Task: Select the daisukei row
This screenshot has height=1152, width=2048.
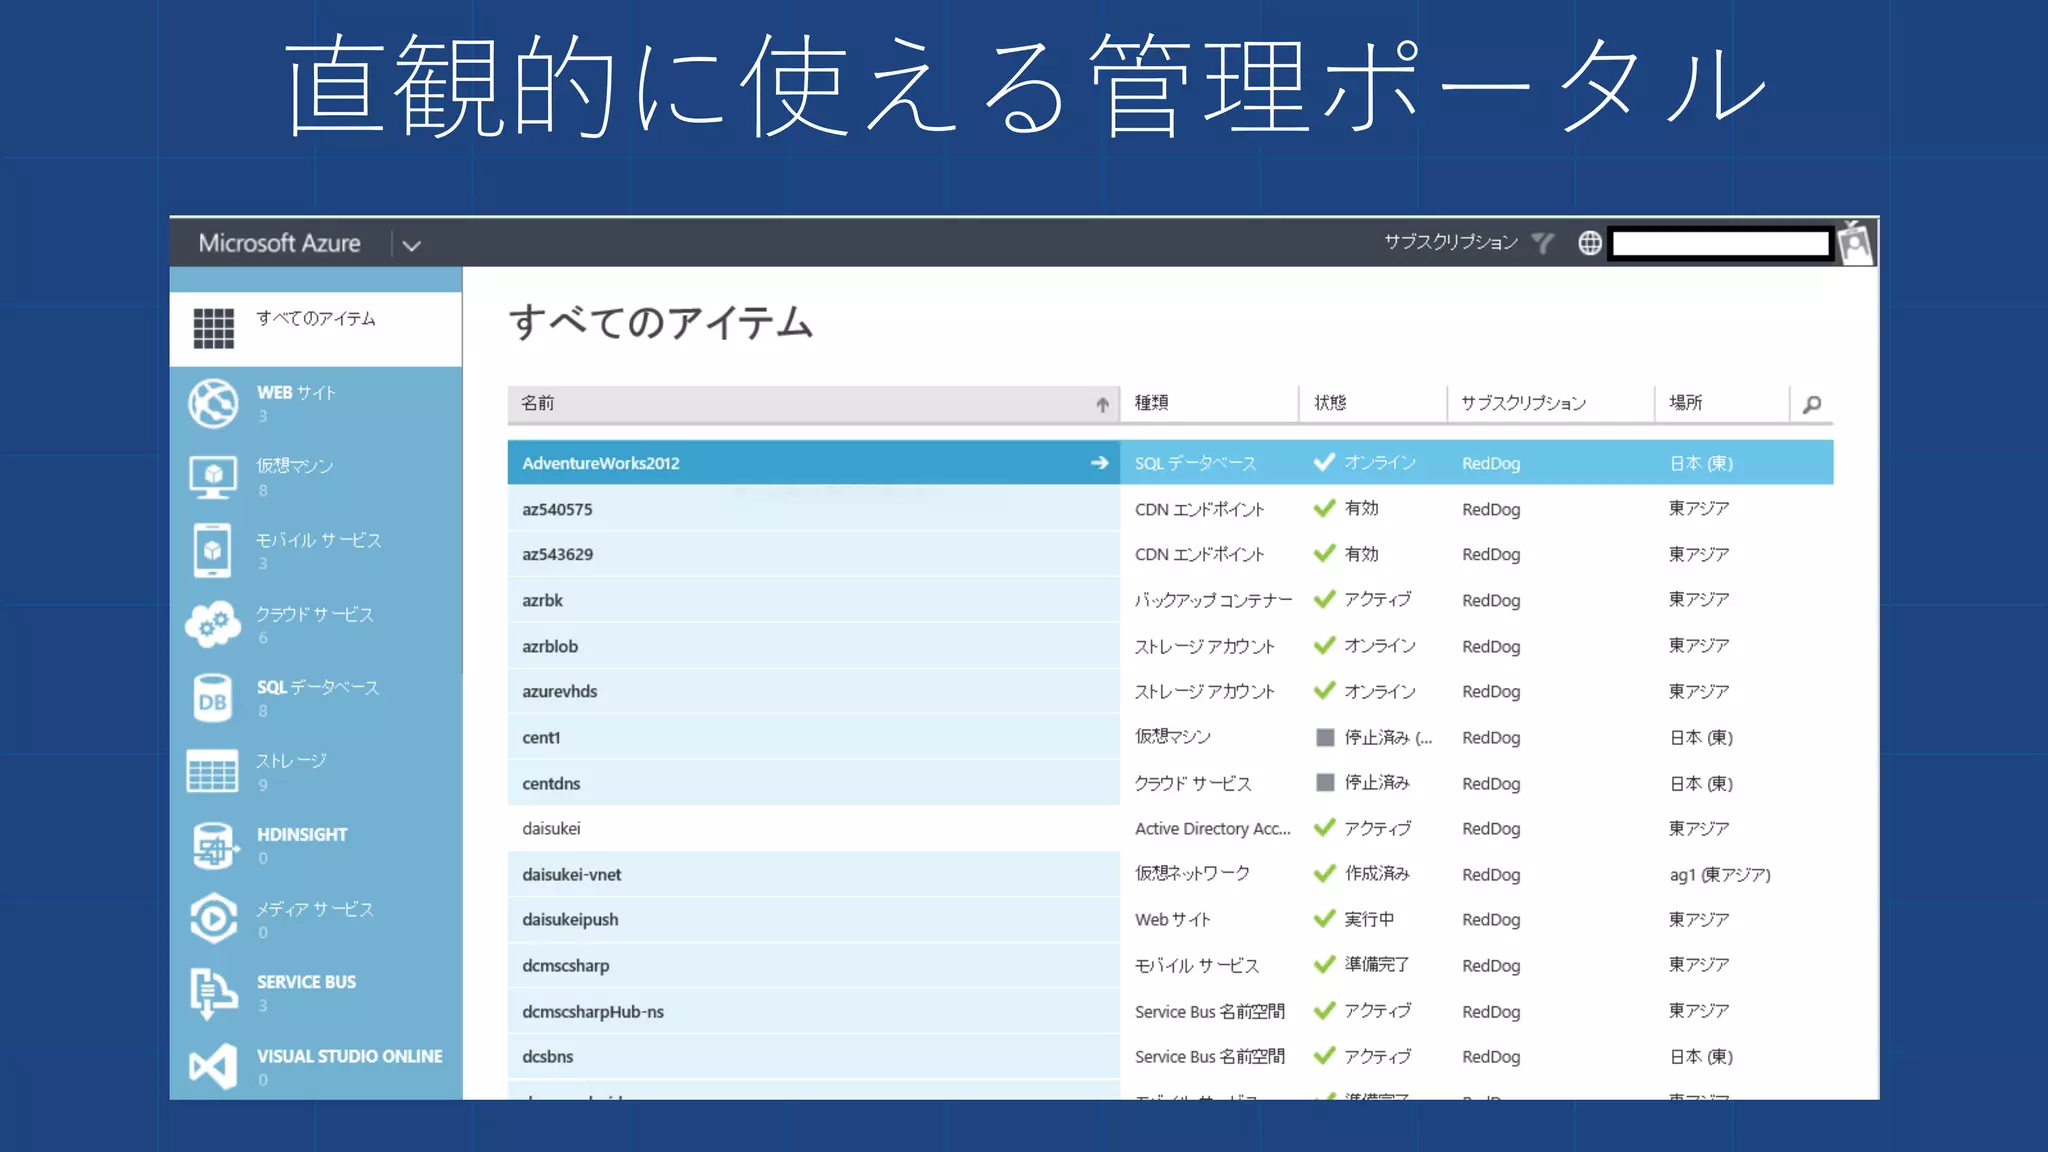Action: coord(1170,828)
